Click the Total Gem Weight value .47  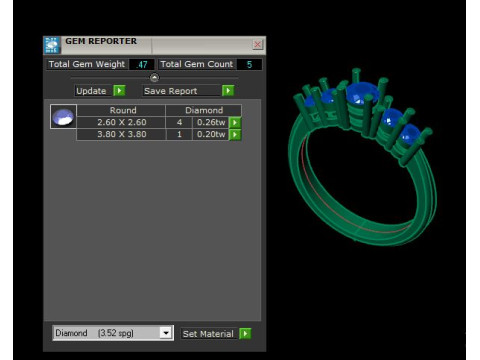pos(142,64)
